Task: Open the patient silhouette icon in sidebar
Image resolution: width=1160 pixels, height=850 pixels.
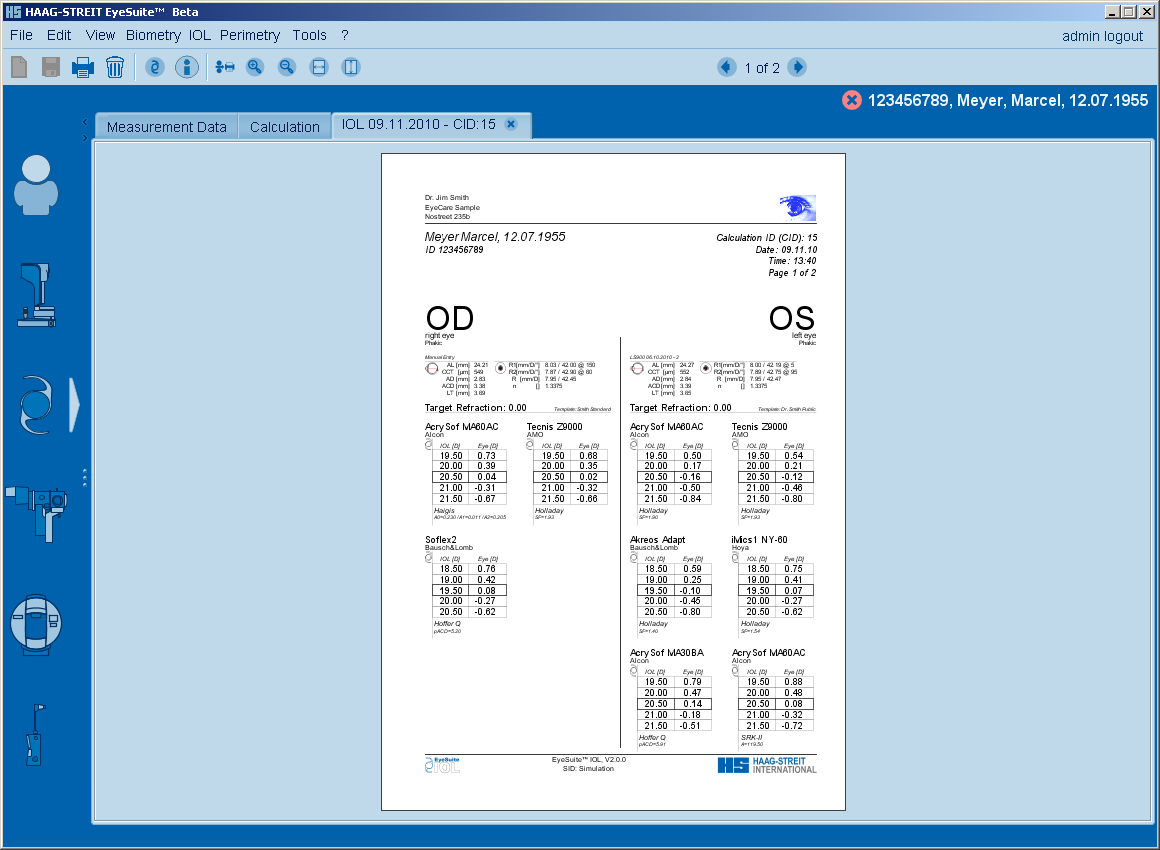Action: 36,184
